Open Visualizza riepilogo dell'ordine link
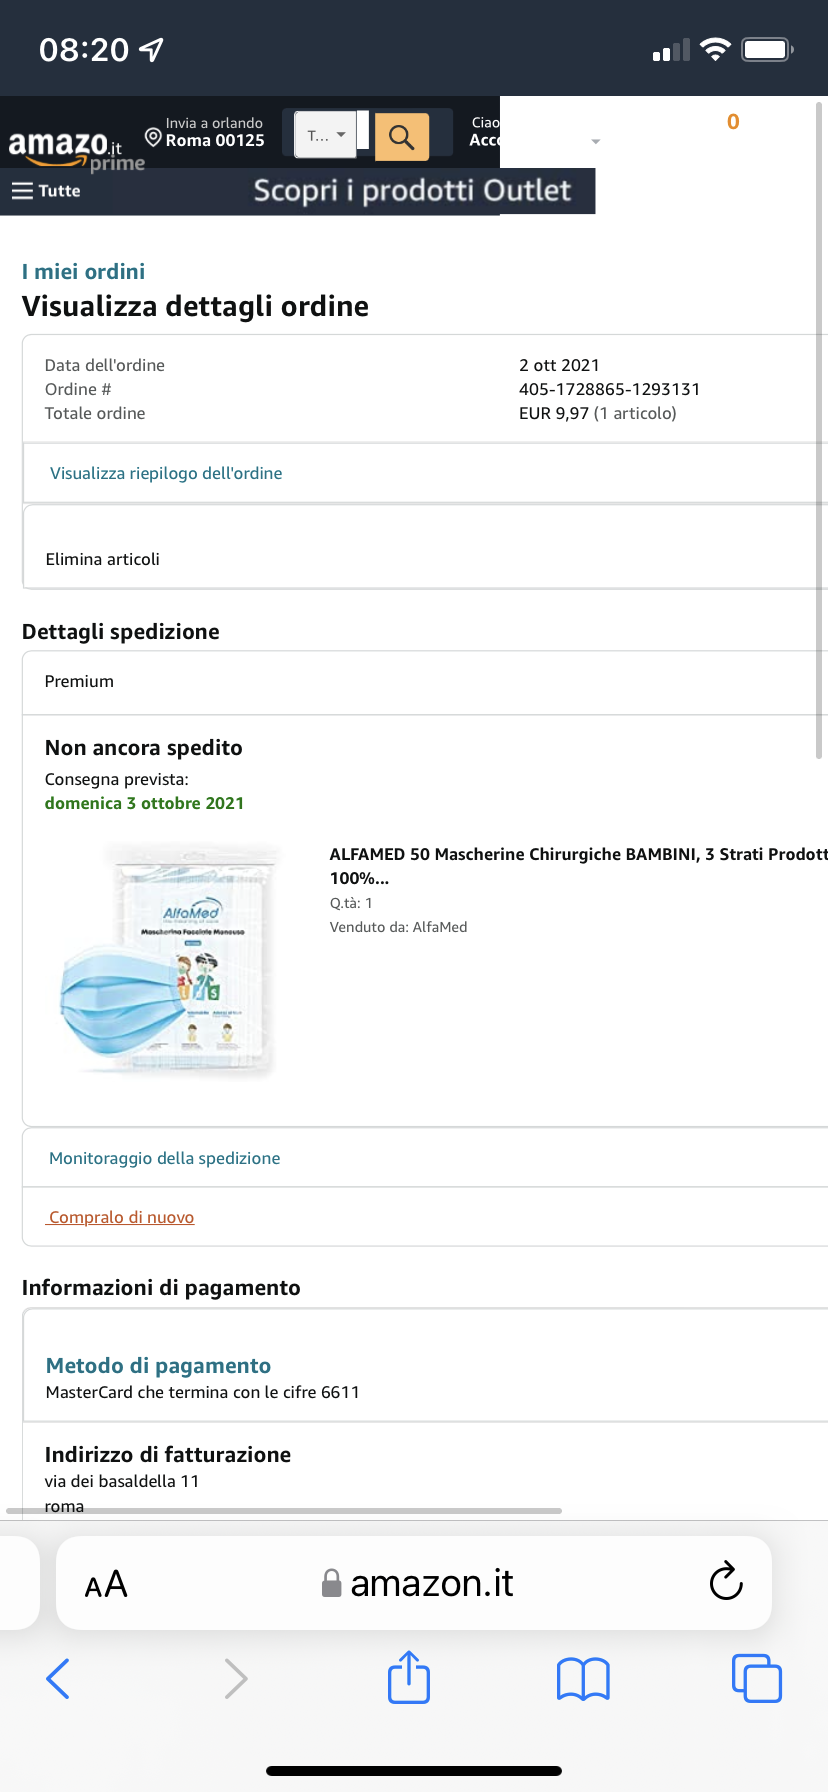This screenshot has height=1792, width=828. tap(166, 473)
